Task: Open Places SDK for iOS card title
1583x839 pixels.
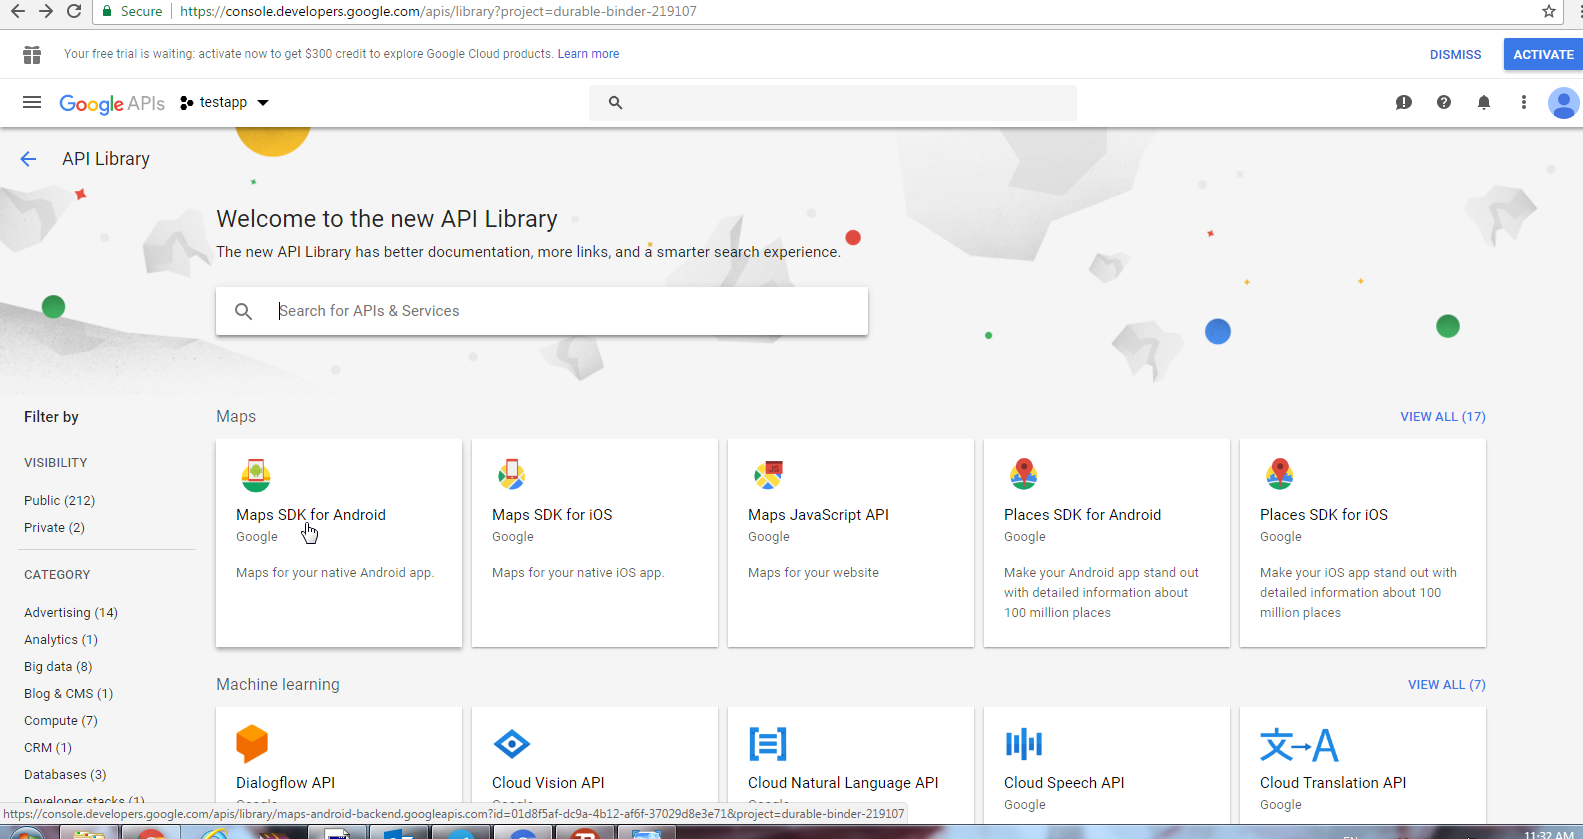Action: pos(1324,515)
